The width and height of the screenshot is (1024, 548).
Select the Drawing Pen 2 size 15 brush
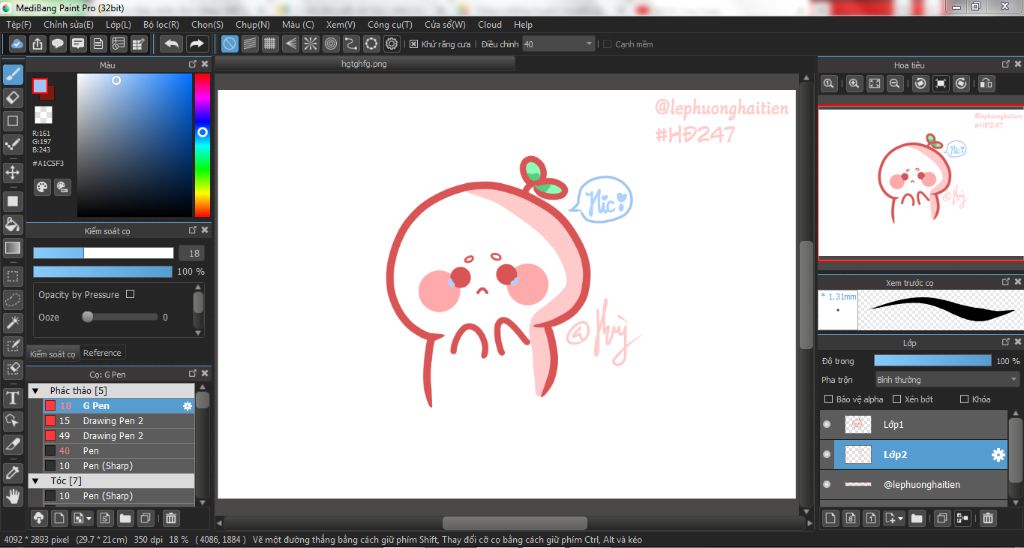pos(112,421)
